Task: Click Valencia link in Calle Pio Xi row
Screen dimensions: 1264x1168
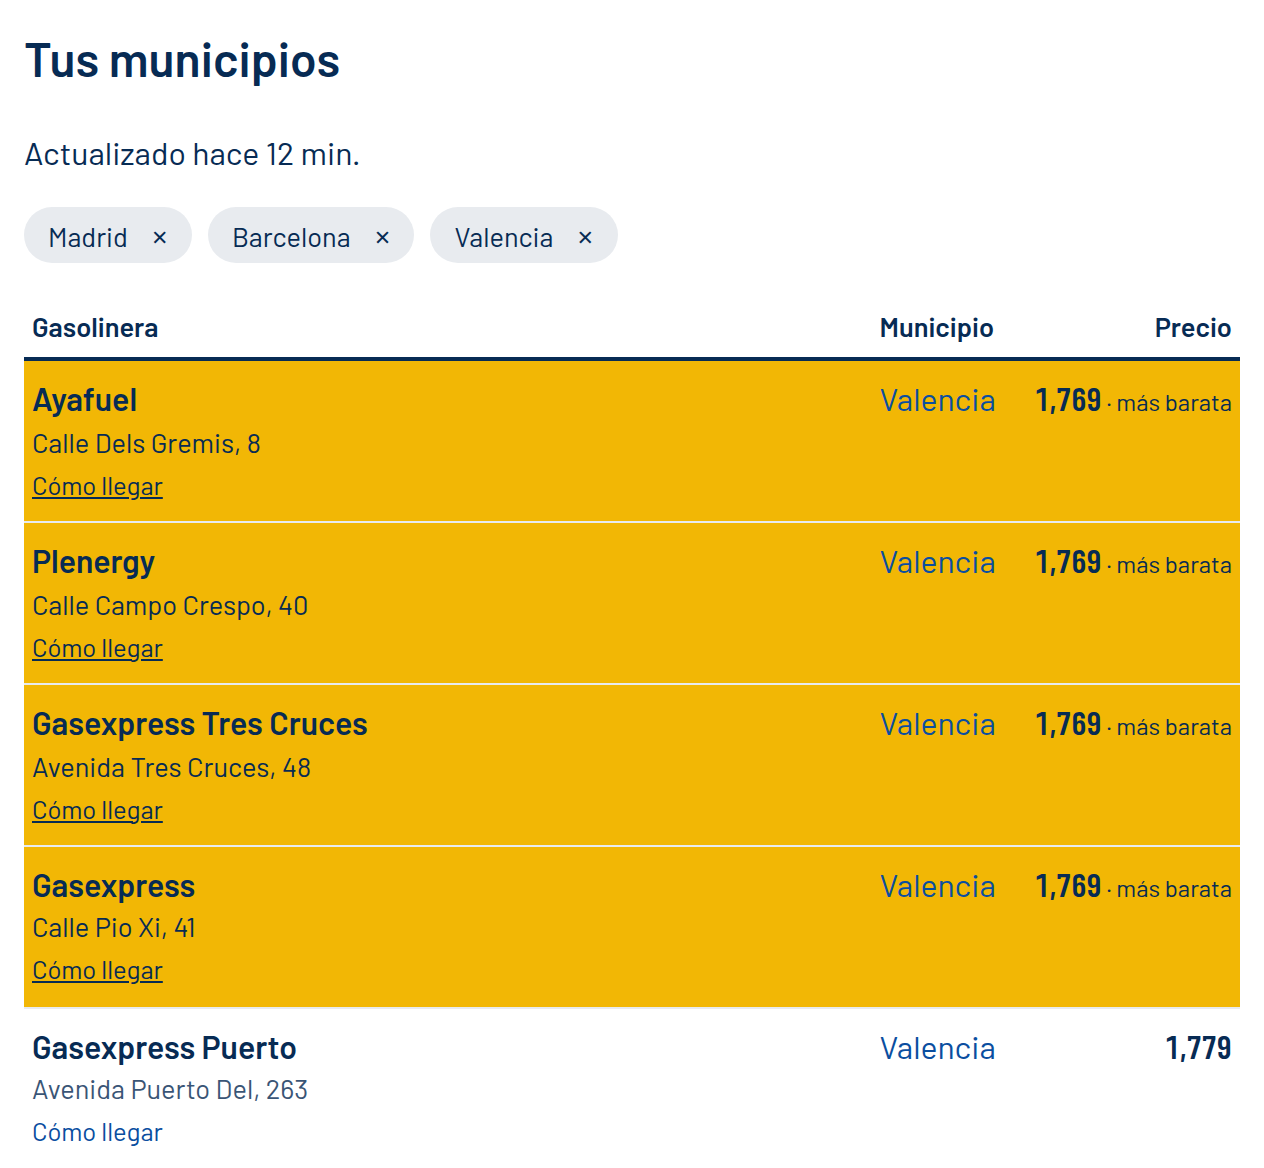Action: tap(937, 887)
